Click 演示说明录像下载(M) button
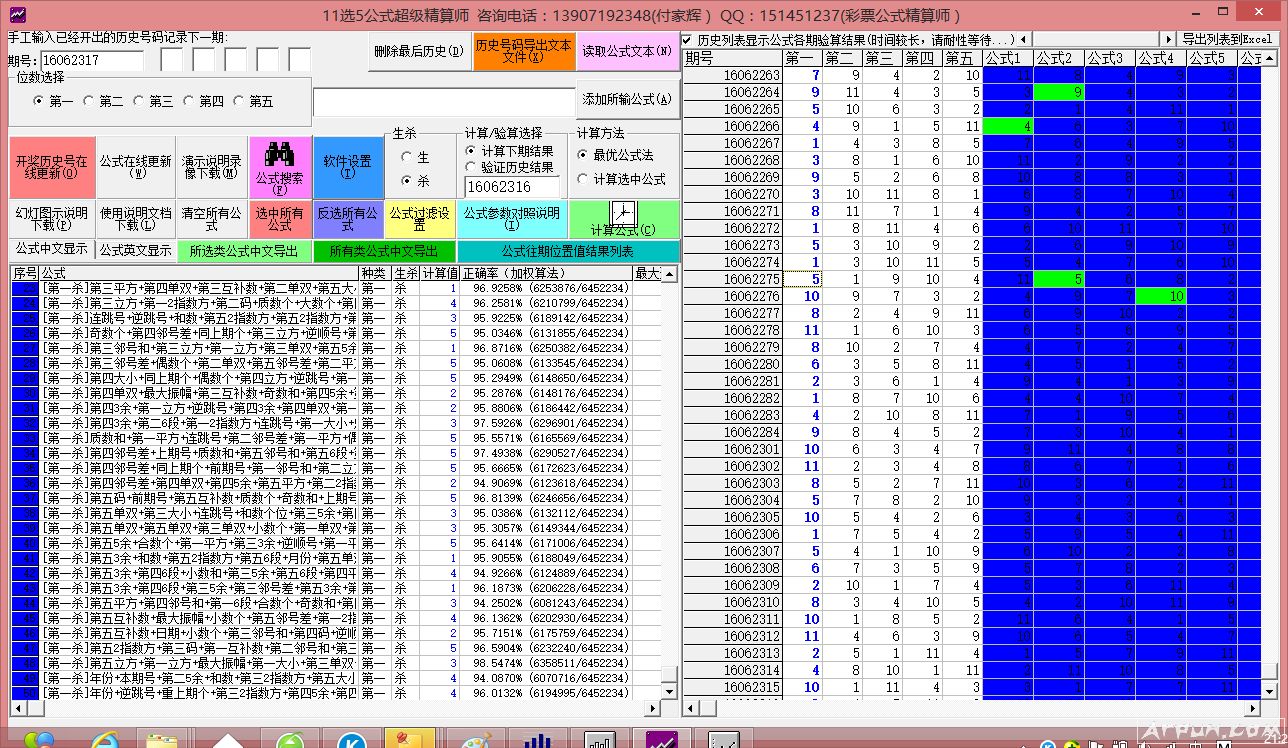The image size is (1288, 748). 212,167
